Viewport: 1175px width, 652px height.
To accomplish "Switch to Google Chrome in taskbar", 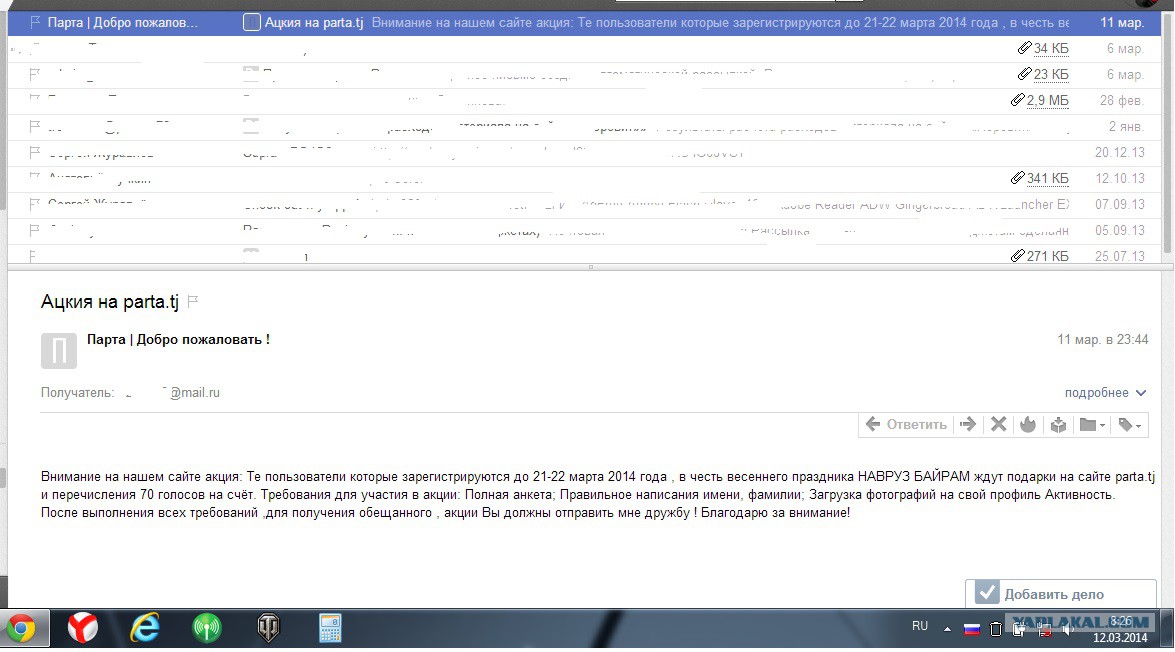I will (x=22, y=628).
